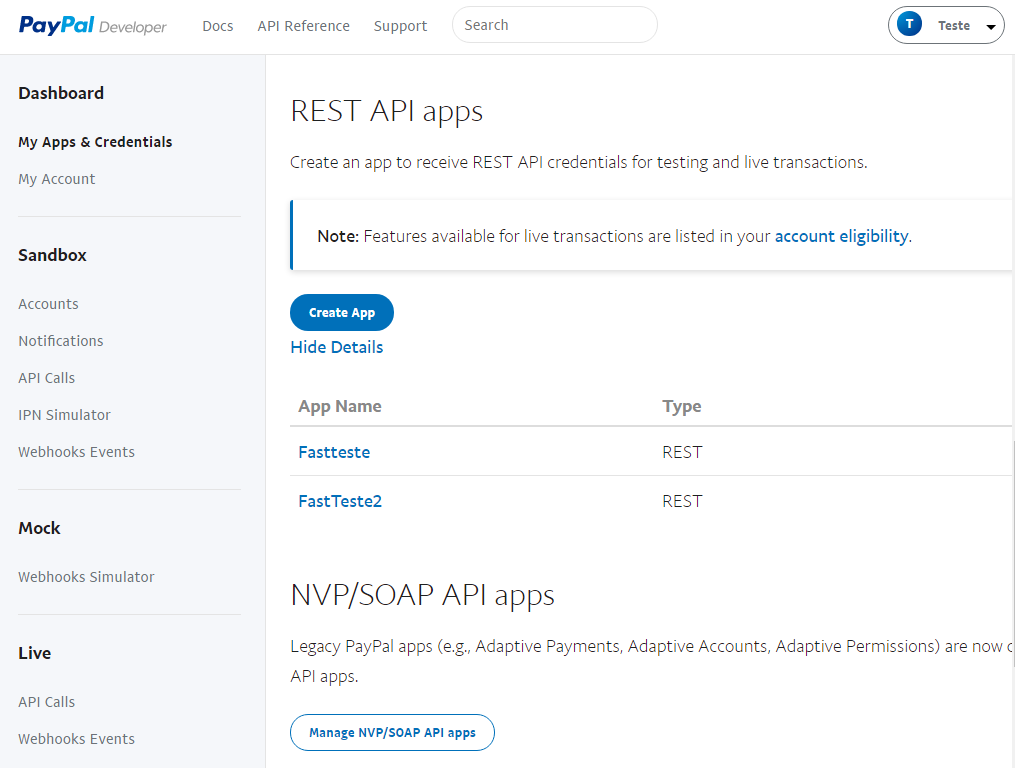Open the Support menu item
This screenshot has height=768, width=1015.
click(400, 26)
